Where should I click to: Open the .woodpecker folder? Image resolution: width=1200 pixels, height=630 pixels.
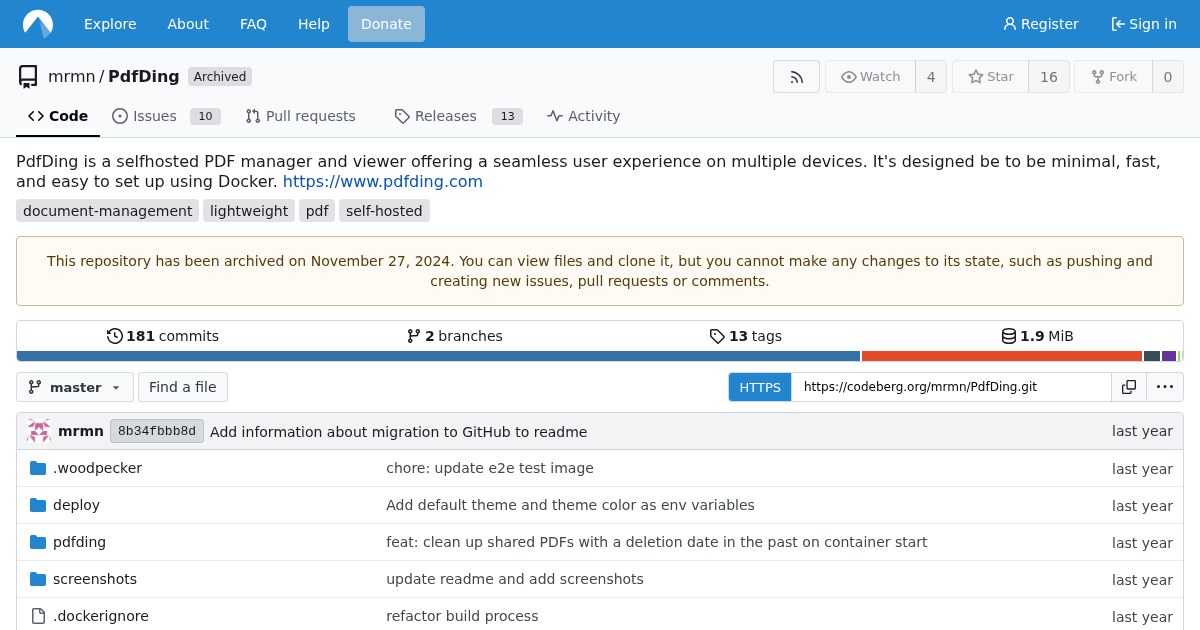point(97,468)
